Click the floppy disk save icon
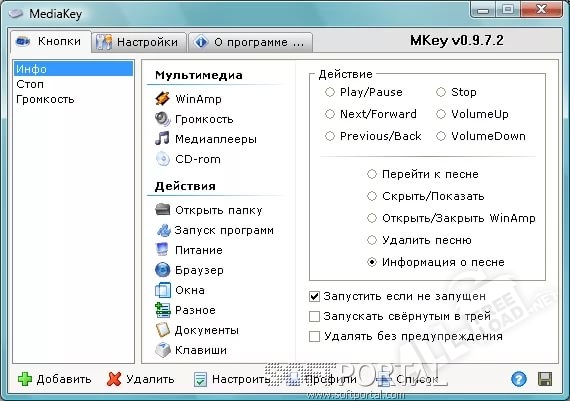Screen dimensions: 570x401 [545, 379]
